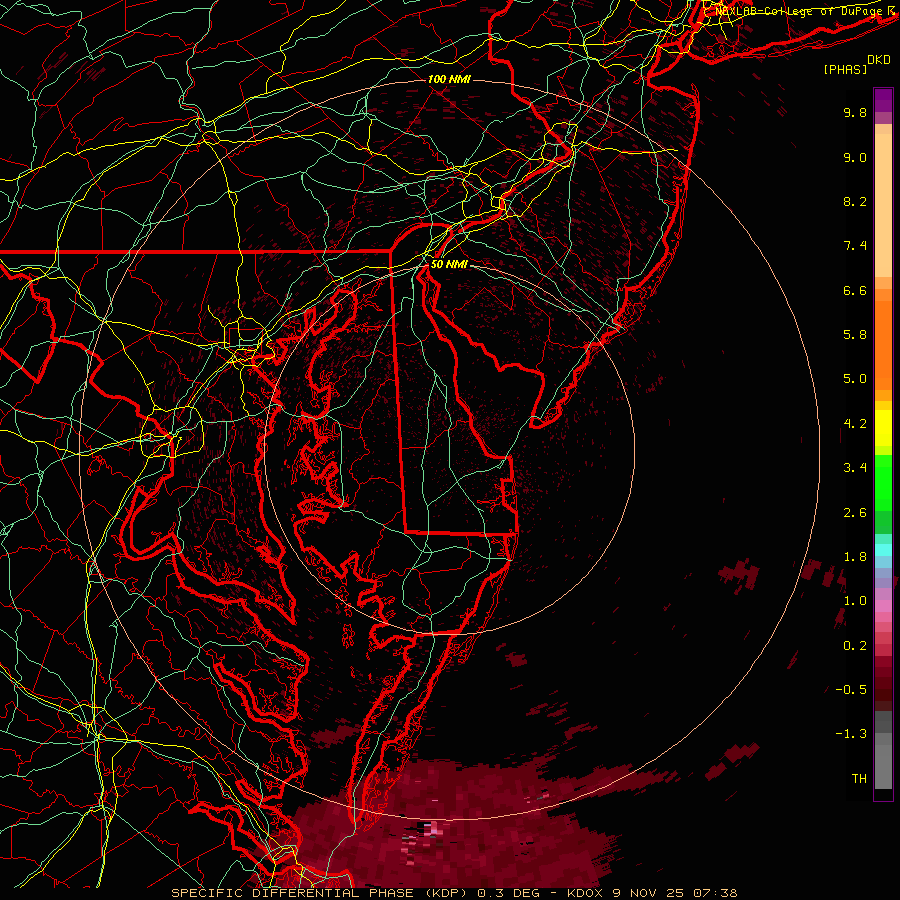Screen dimensions: 900x900
Task: Click the 0.2 value on the color scale
Action: (x=855, y=646)
